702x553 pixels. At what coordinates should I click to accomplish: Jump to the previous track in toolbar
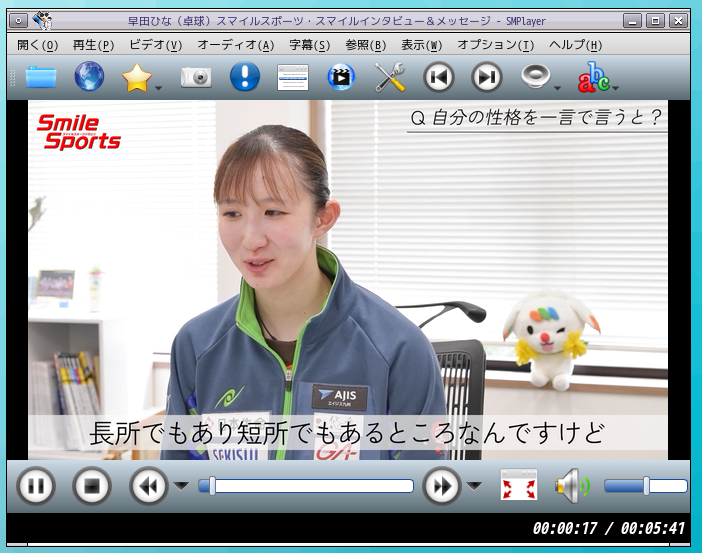(438, 77)
